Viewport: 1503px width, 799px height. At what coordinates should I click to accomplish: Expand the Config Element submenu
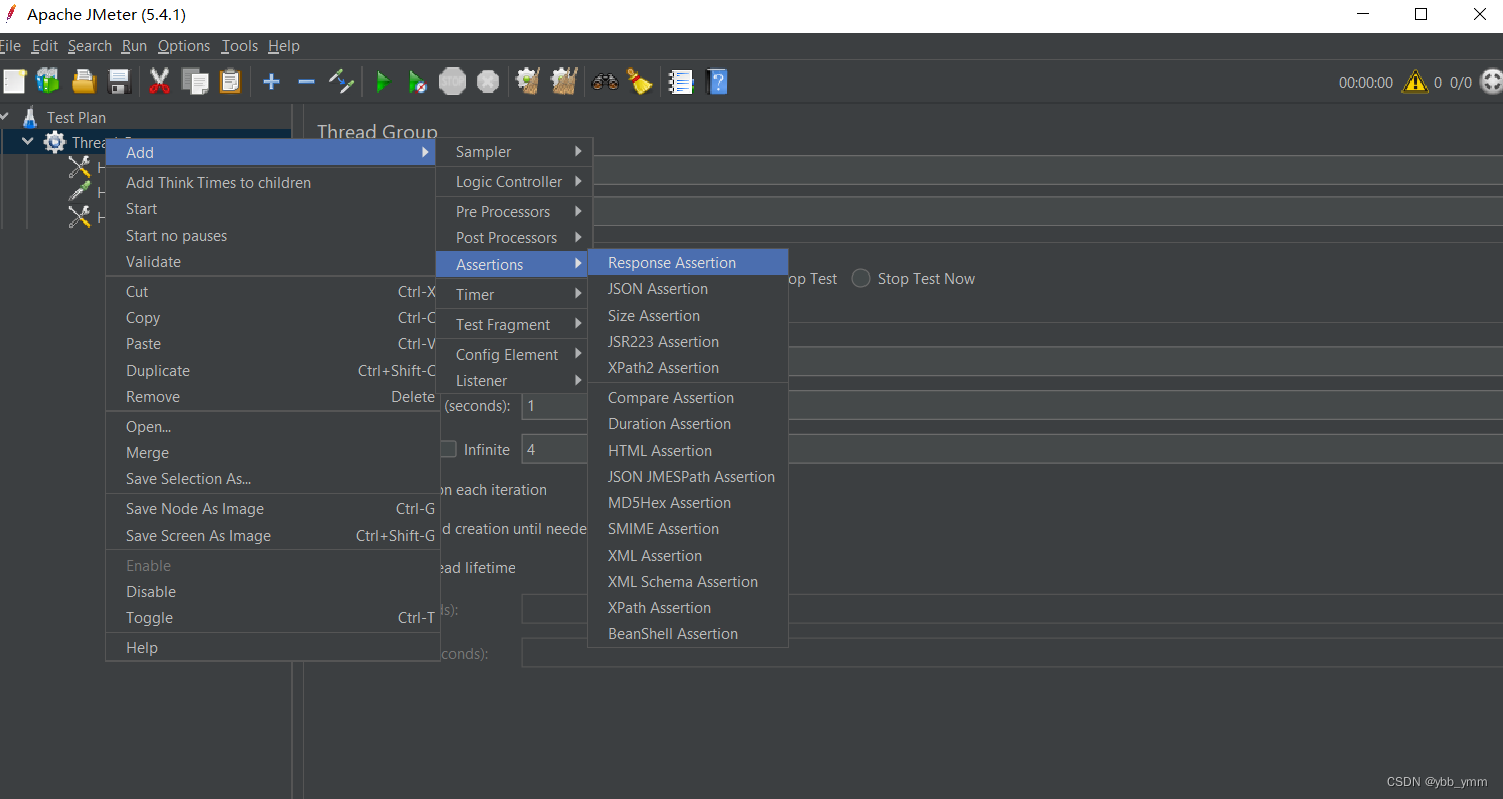tap(514, 354)
